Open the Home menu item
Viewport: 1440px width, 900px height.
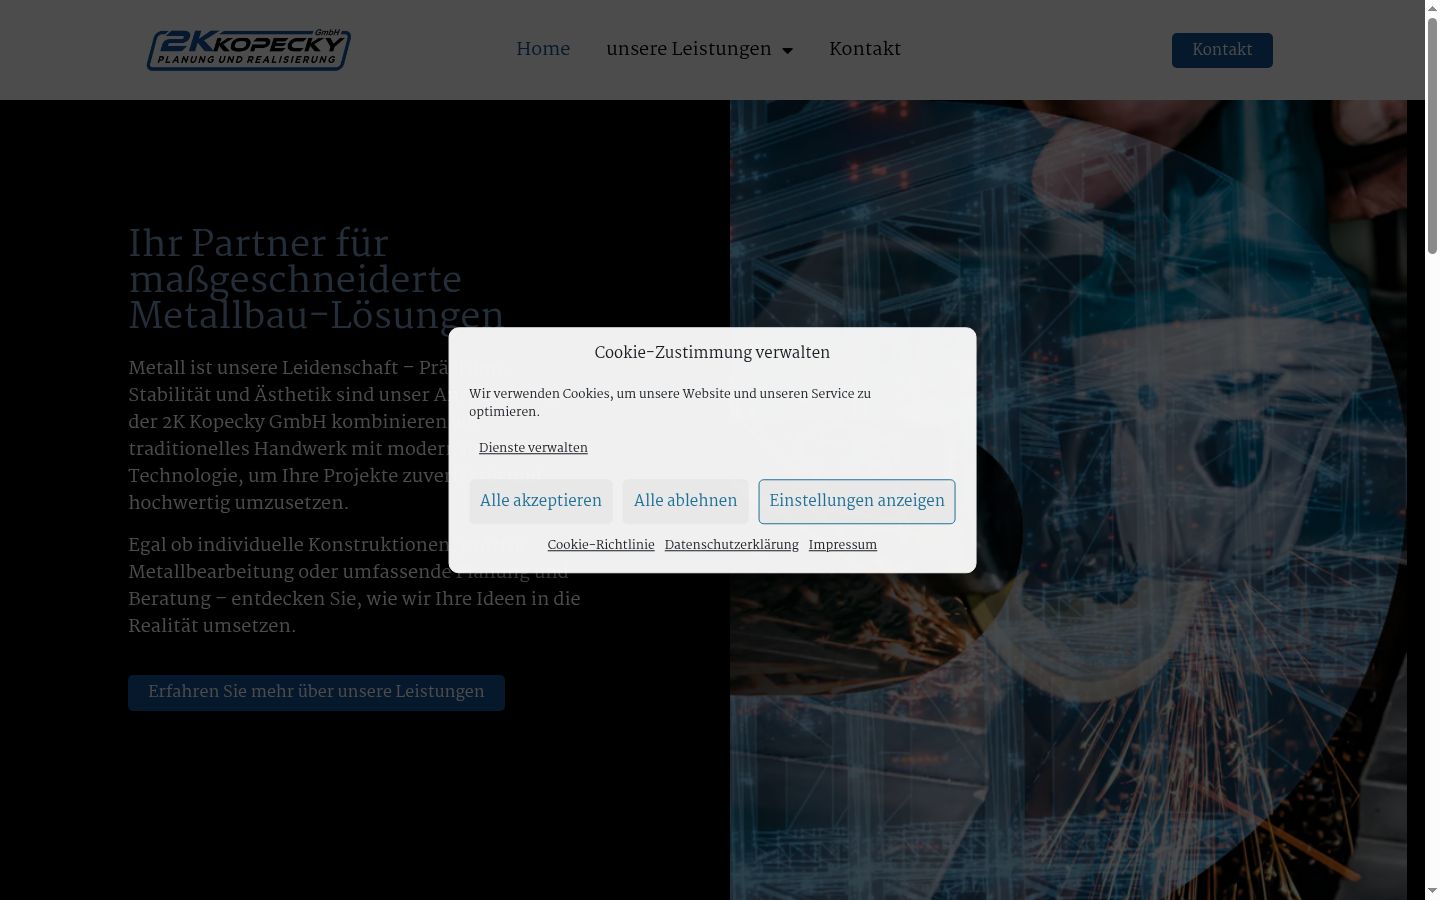click(x=543, y=50)
